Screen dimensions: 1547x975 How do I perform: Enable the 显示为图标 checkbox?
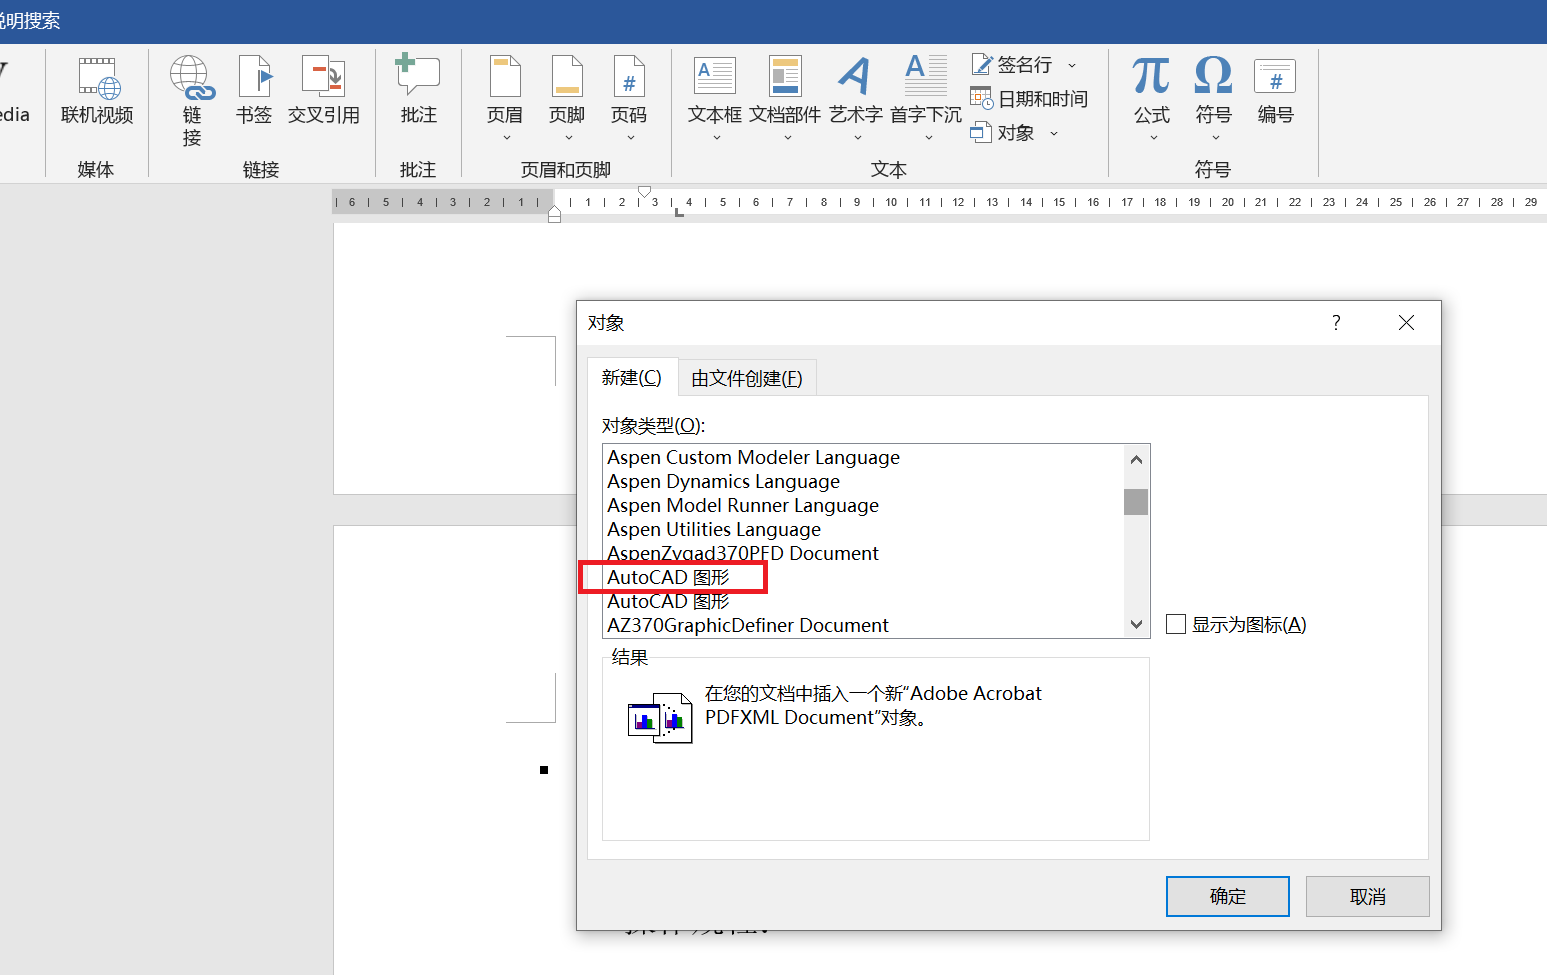(1176, 624)
